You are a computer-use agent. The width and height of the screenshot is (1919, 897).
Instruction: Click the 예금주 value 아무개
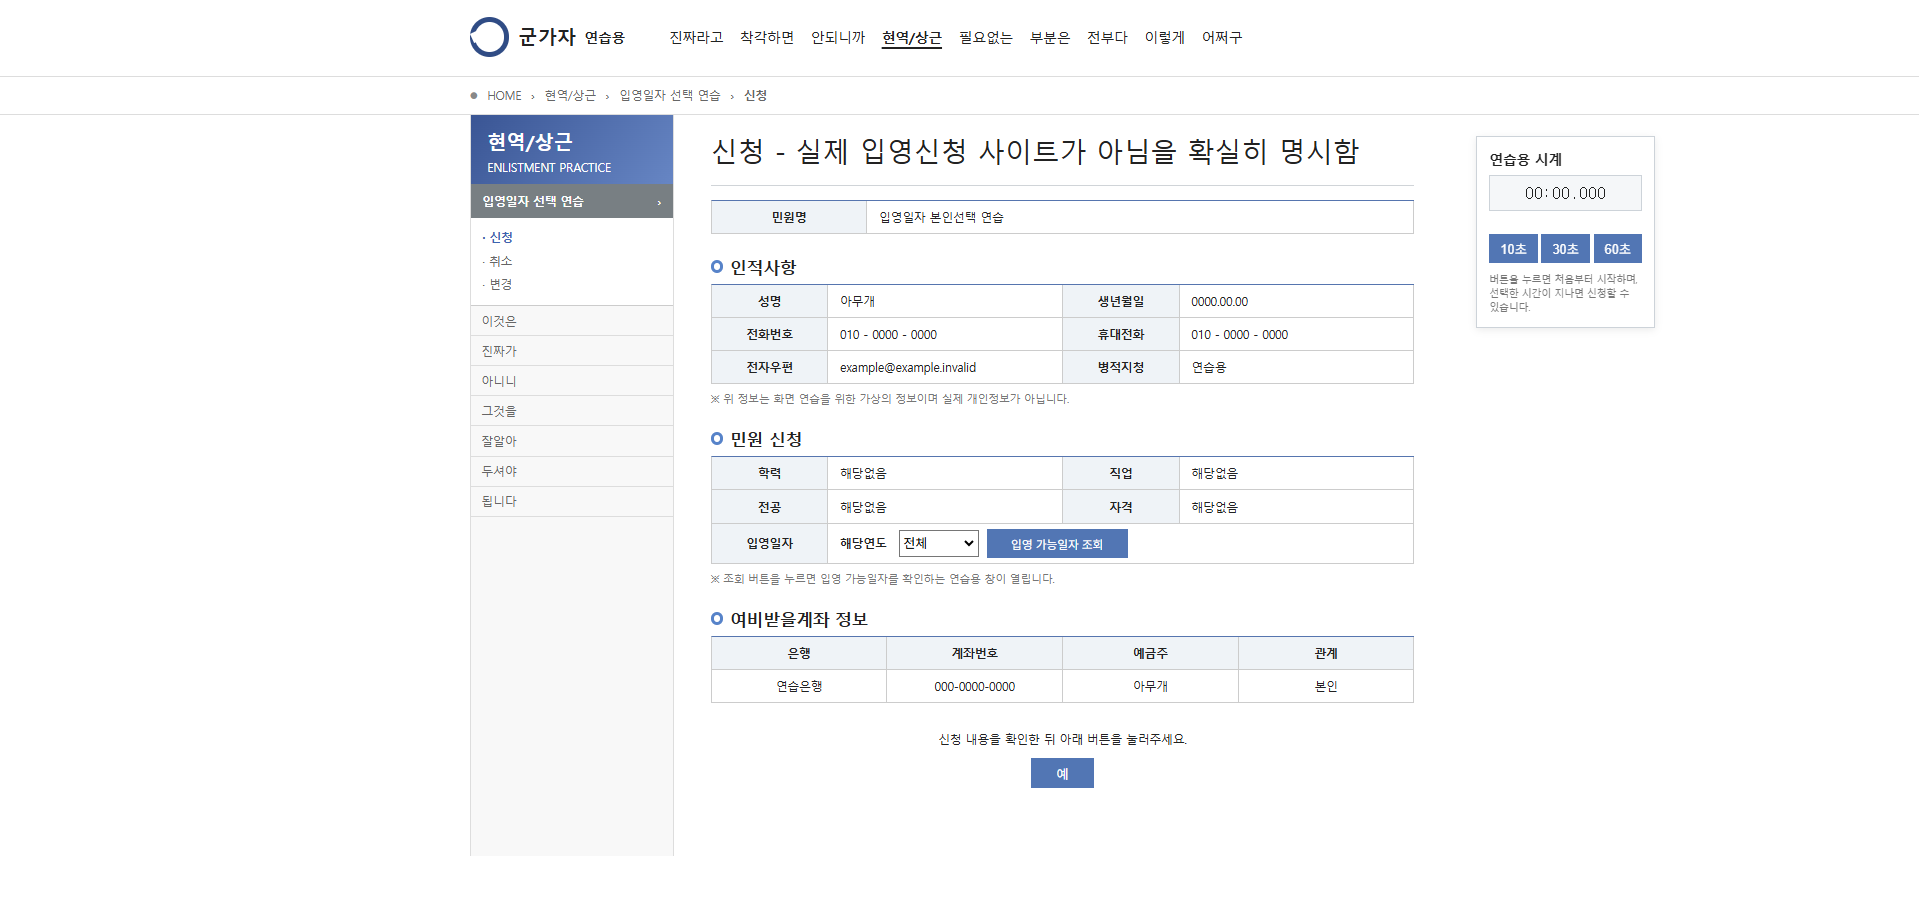(x=1150, y=687)
